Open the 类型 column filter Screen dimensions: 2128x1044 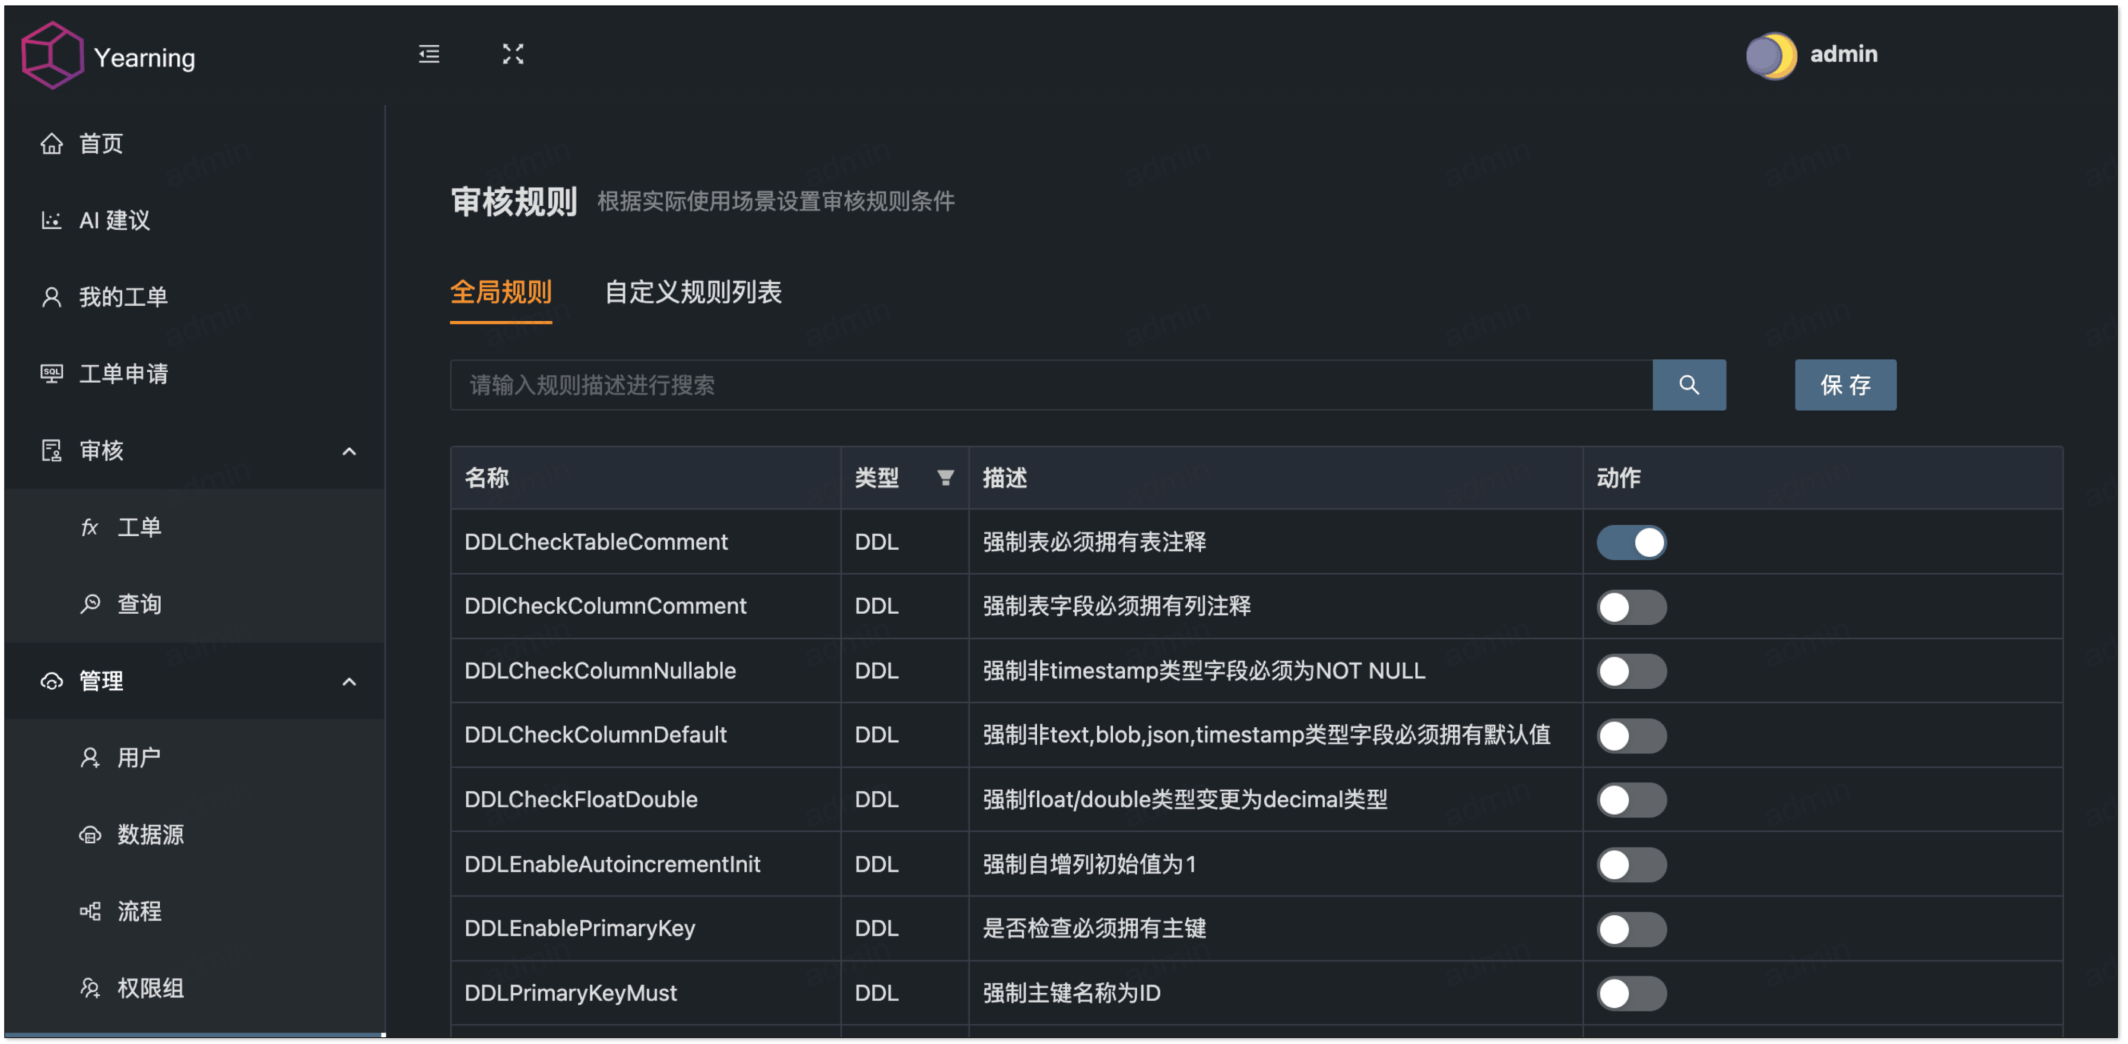tap(945, 478)
